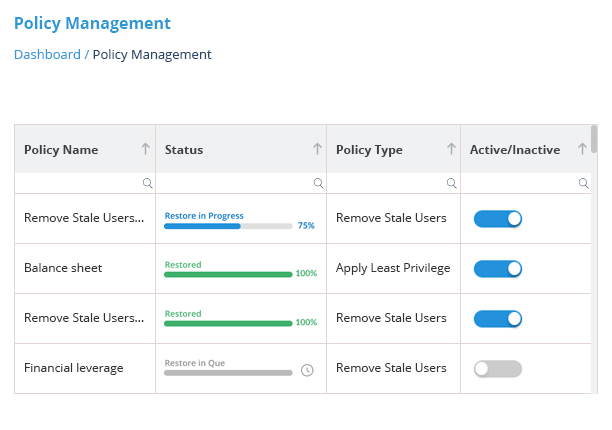Click the Status column header
612x430 pixels.
(241, 149)
